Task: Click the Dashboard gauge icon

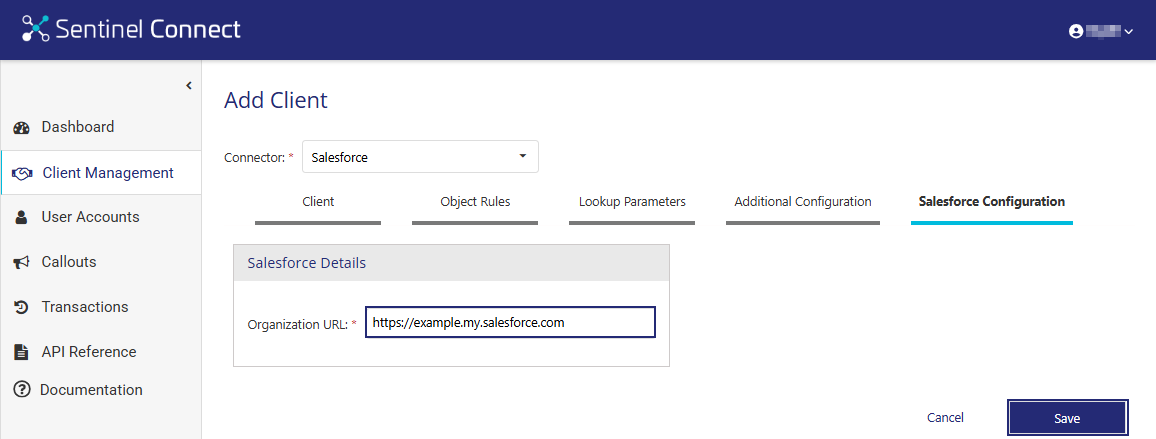Action: click(x=21, y=128)
